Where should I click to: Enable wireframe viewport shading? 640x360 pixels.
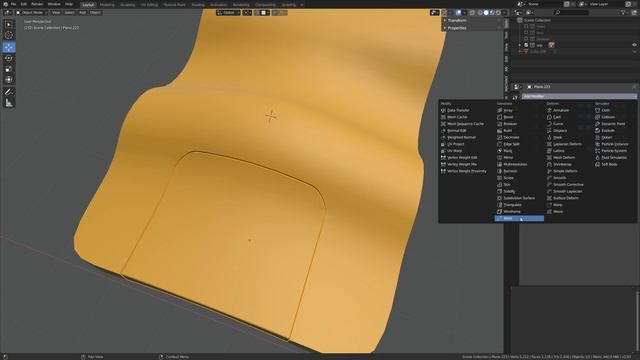[480, 13]
